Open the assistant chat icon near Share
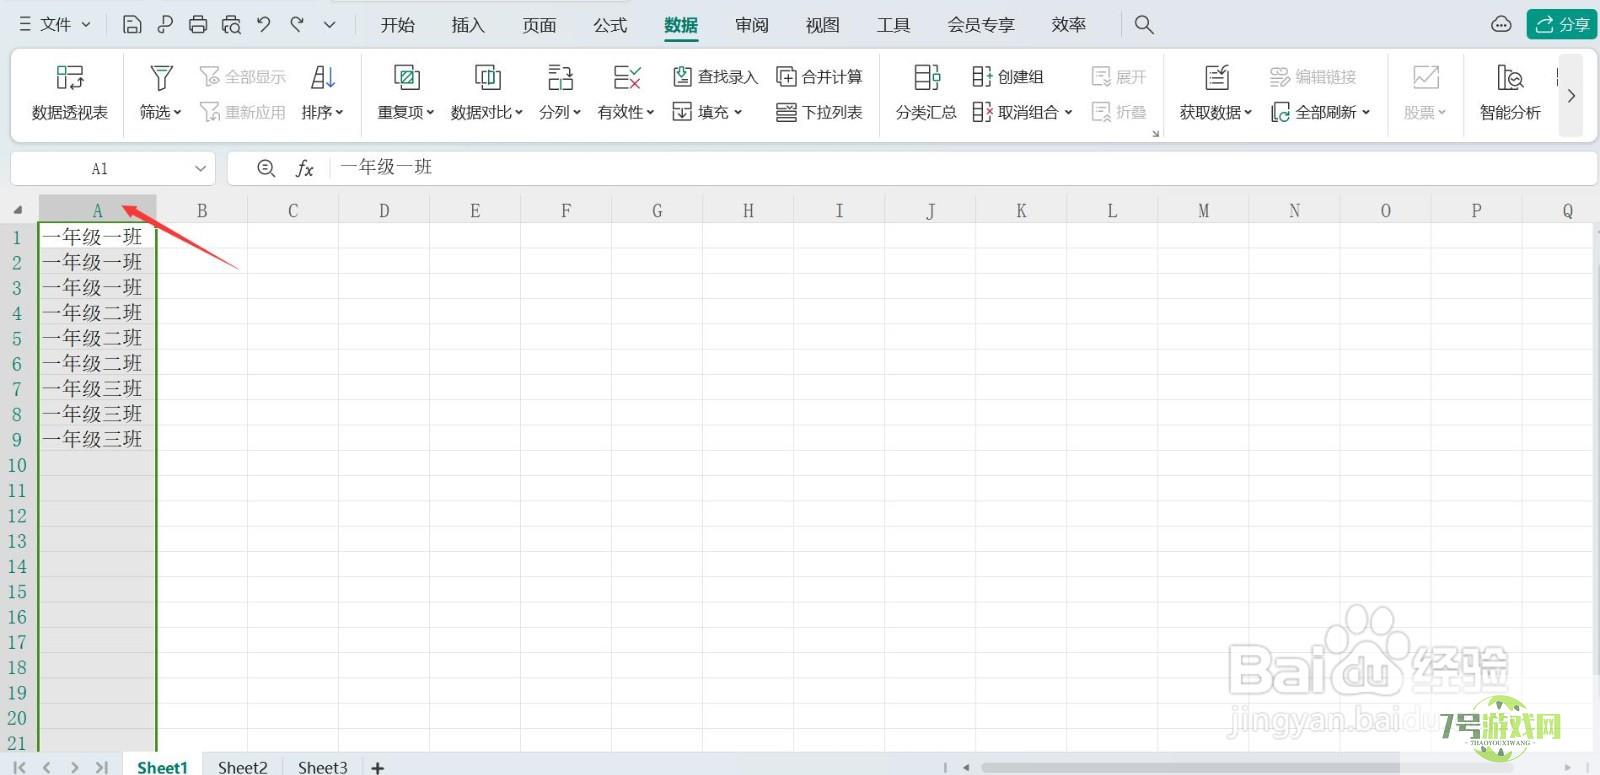Image resolution: width=1600 pixels, height=775 pixels. tap(1501, 25)
